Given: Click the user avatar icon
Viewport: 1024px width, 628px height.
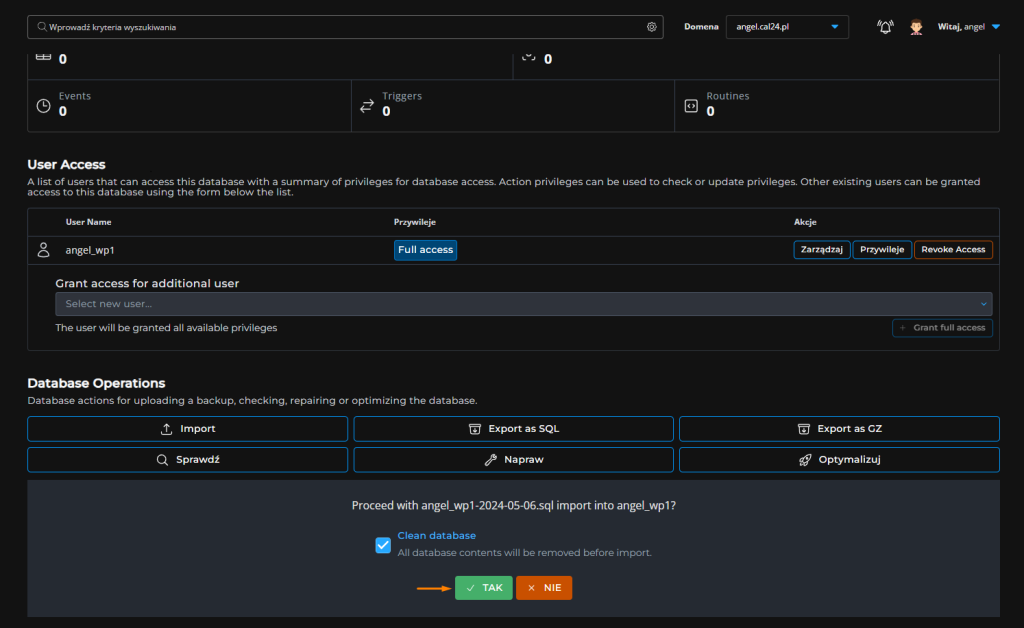Looking at the screenshot, I should tap(916, 27).
